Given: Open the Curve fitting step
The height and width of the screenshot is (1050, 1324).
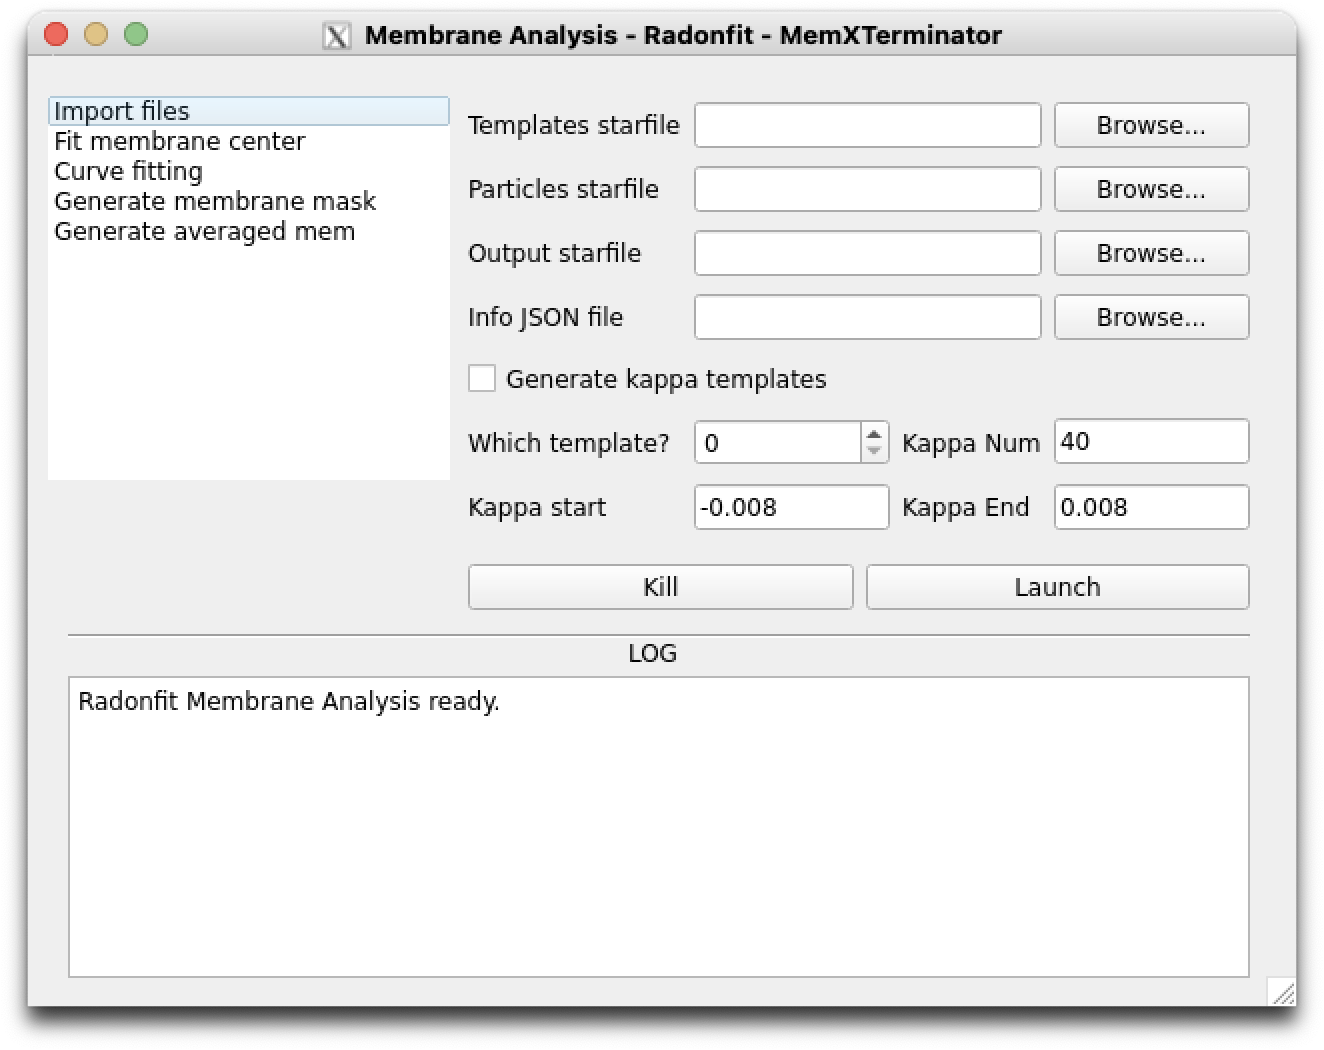Looking at the screenshot, I should click(x=249, y=171).
